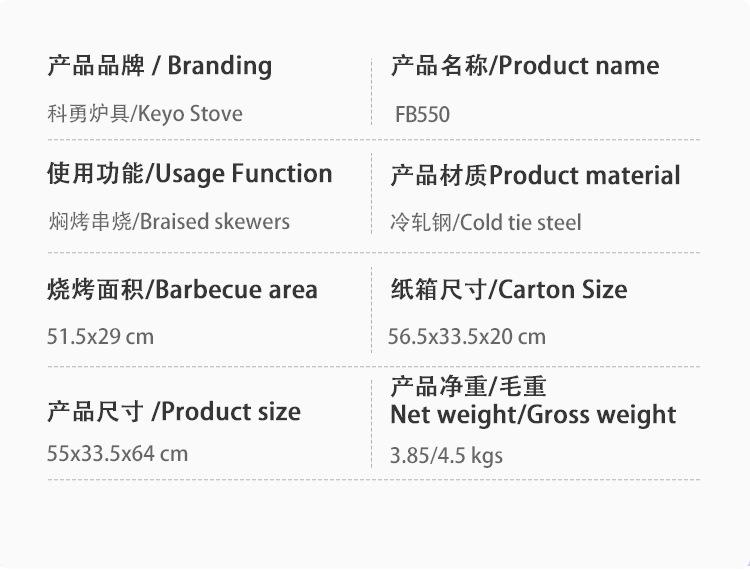Screen dimensions: 750x571
Task: Click the Product material heading
Action: (535, 176)
